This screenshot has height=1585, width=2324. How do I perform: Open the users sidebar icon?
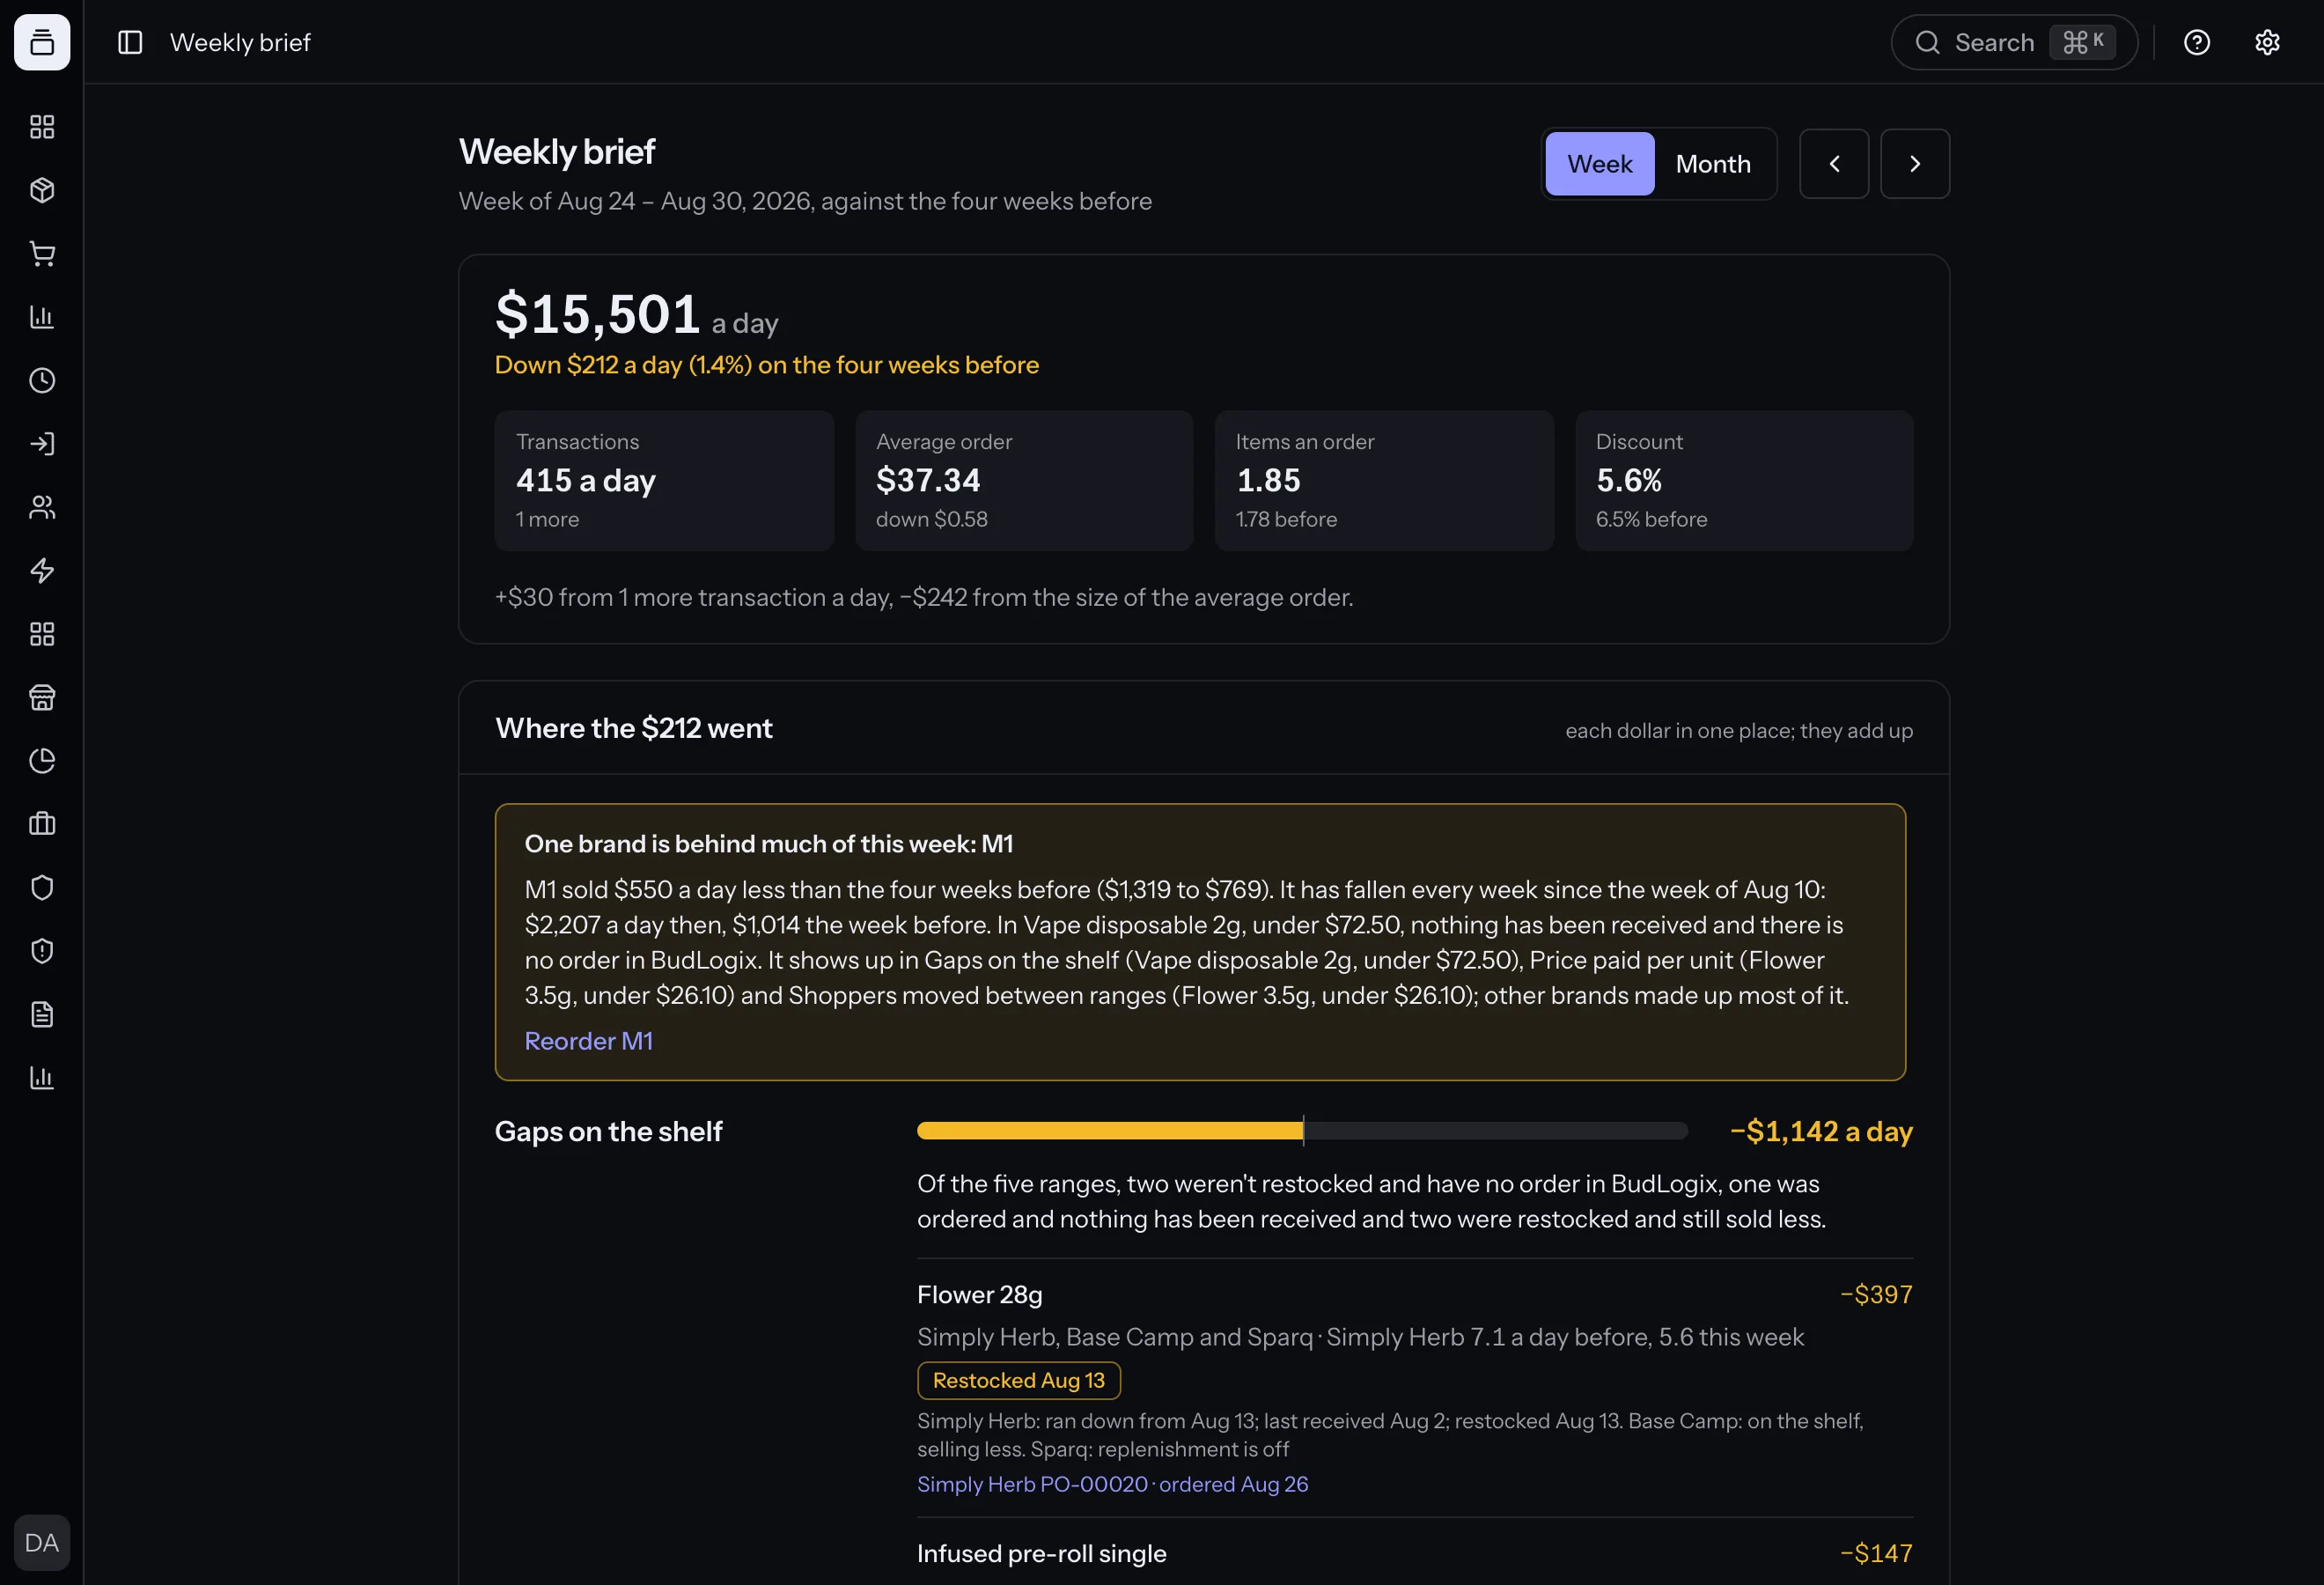[x=42, y=507]
